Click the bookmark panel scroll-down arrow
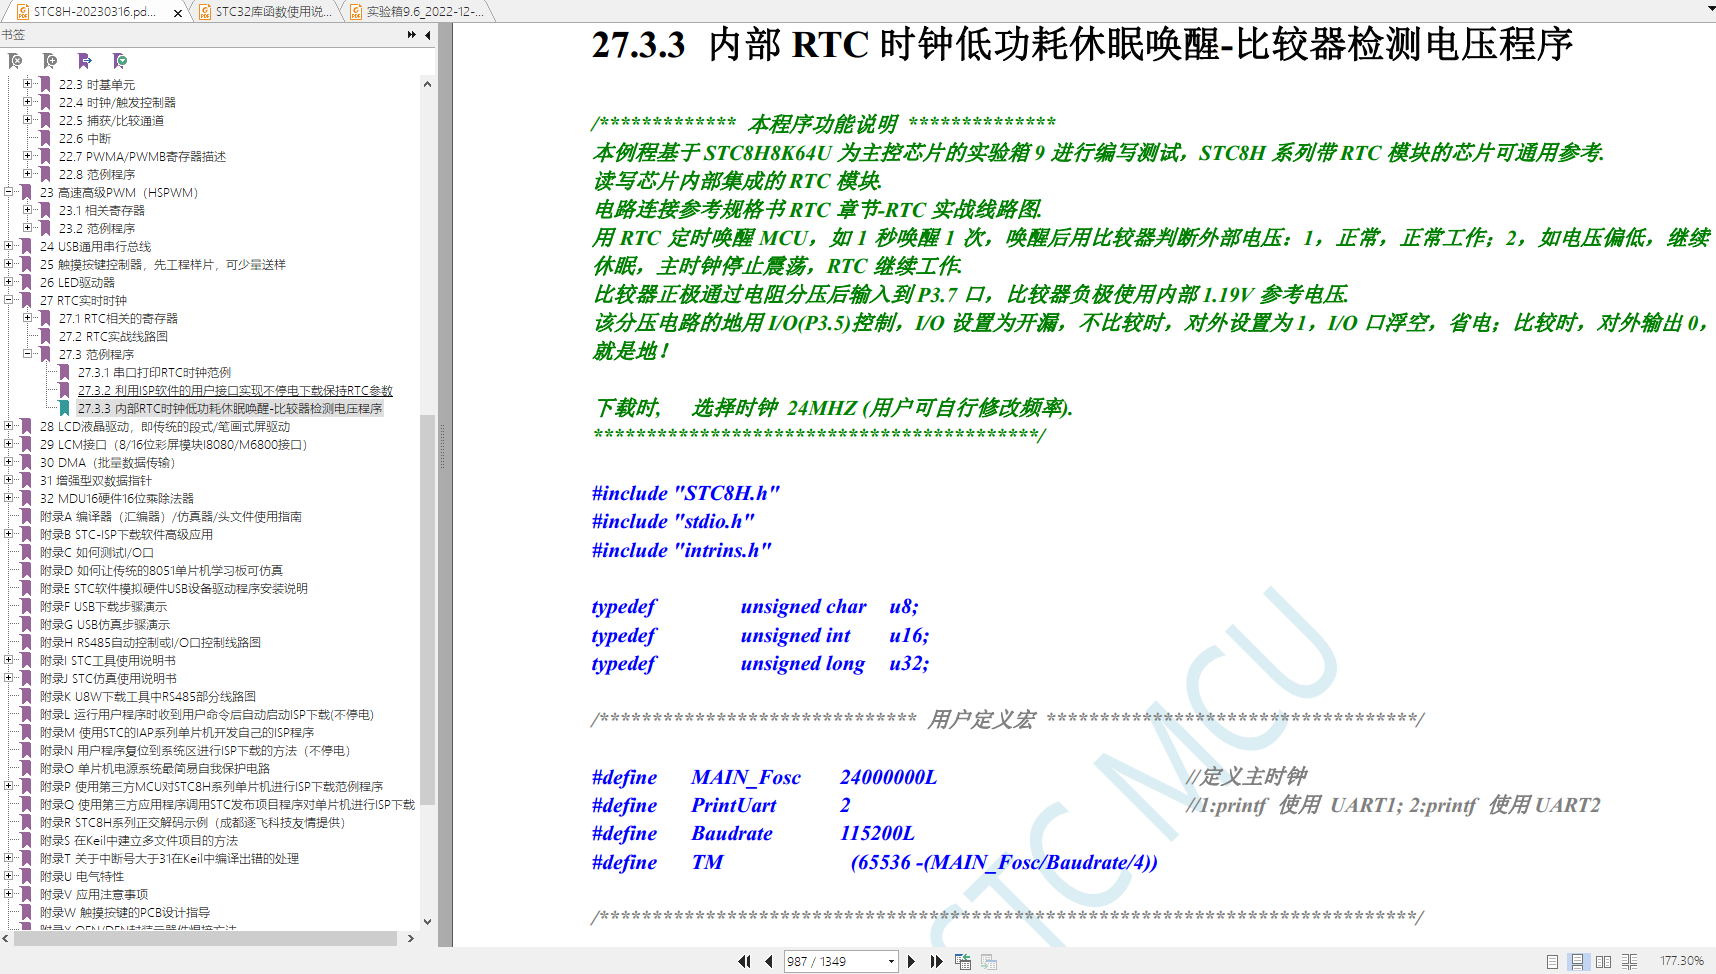Viewport: 1716px width, 974px height. pyautogui.click(x=428, y=922)
